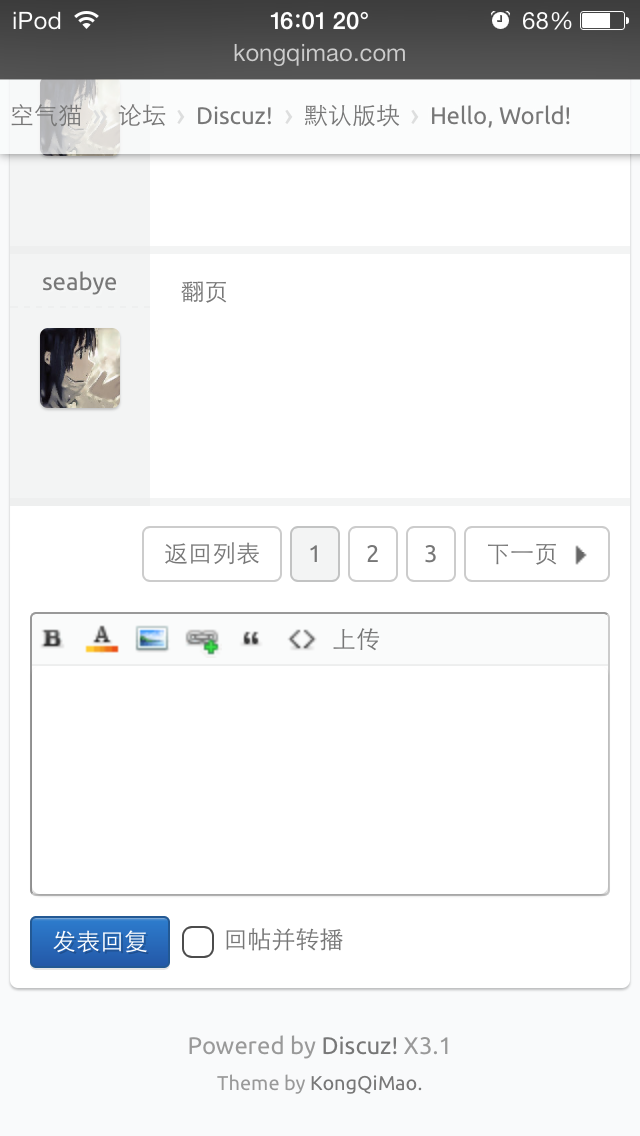
Task: Navigate to 论坛 in the breadcrumb
Action: (142, 116)
